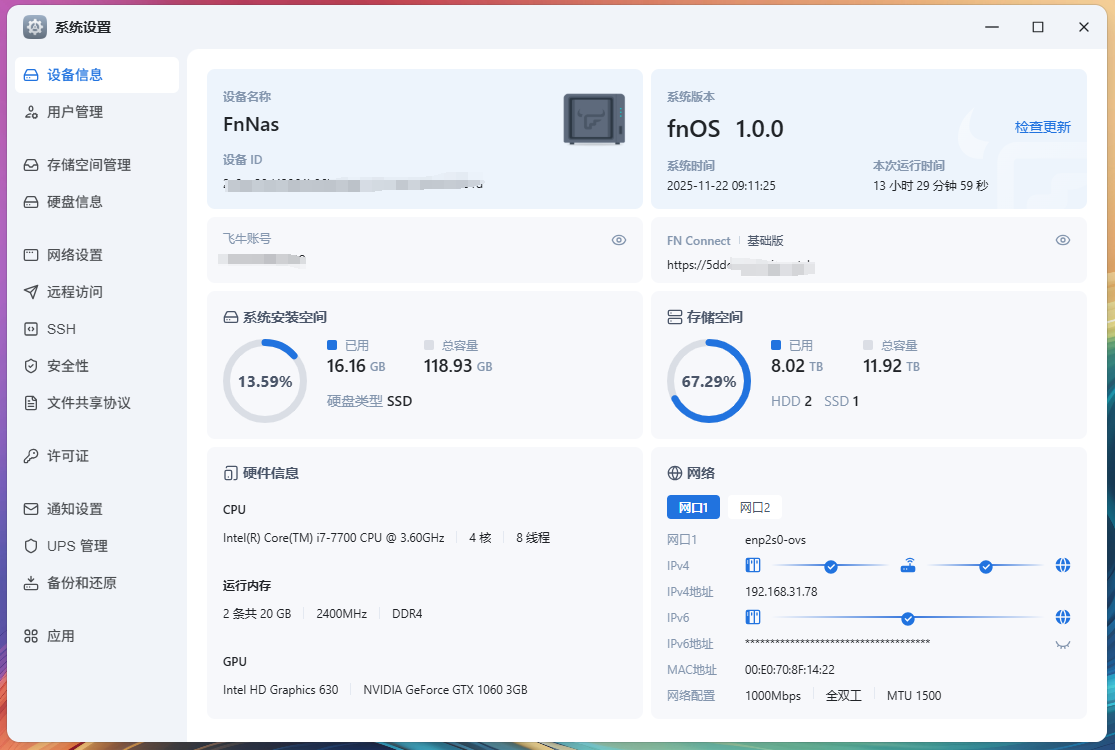Viewport: 1115px width, 750px height.
Task: Click the system settings gear icon
Action: pos(35,27)
